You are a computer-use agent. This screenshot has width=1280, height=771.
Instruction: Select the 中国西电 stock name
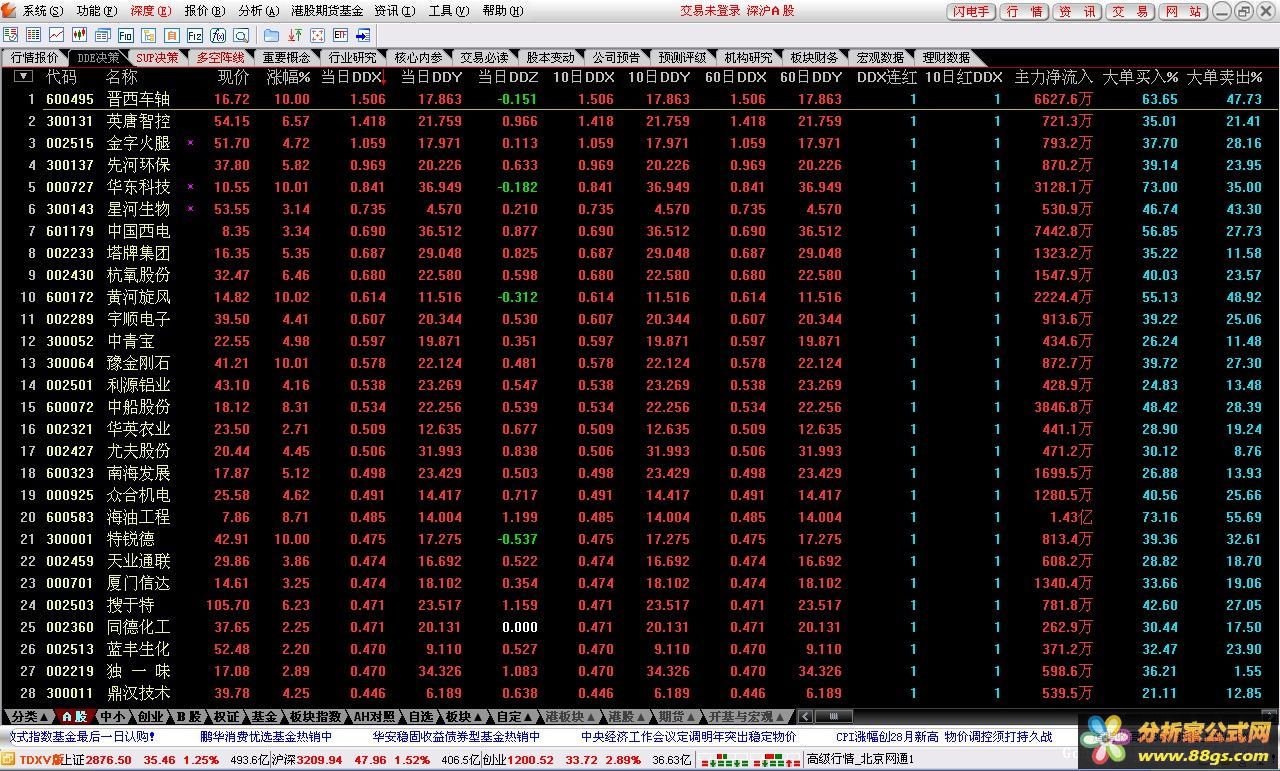tap(138, 231)
